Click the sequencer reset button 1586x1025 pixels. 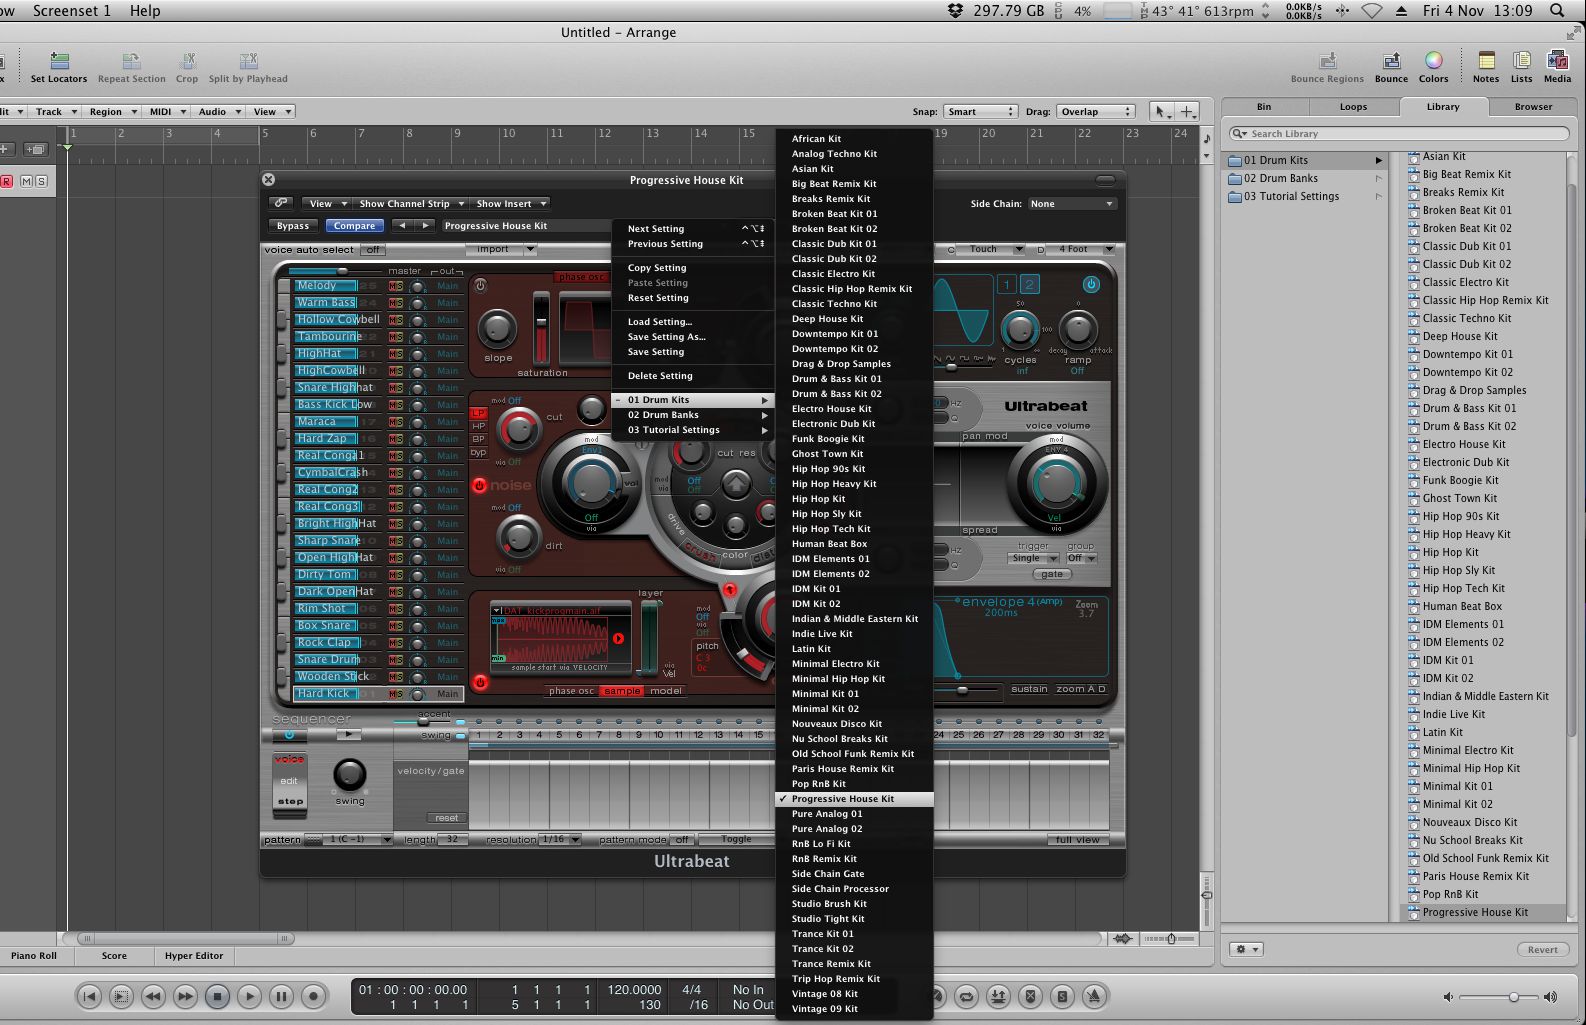click(446, 818)
